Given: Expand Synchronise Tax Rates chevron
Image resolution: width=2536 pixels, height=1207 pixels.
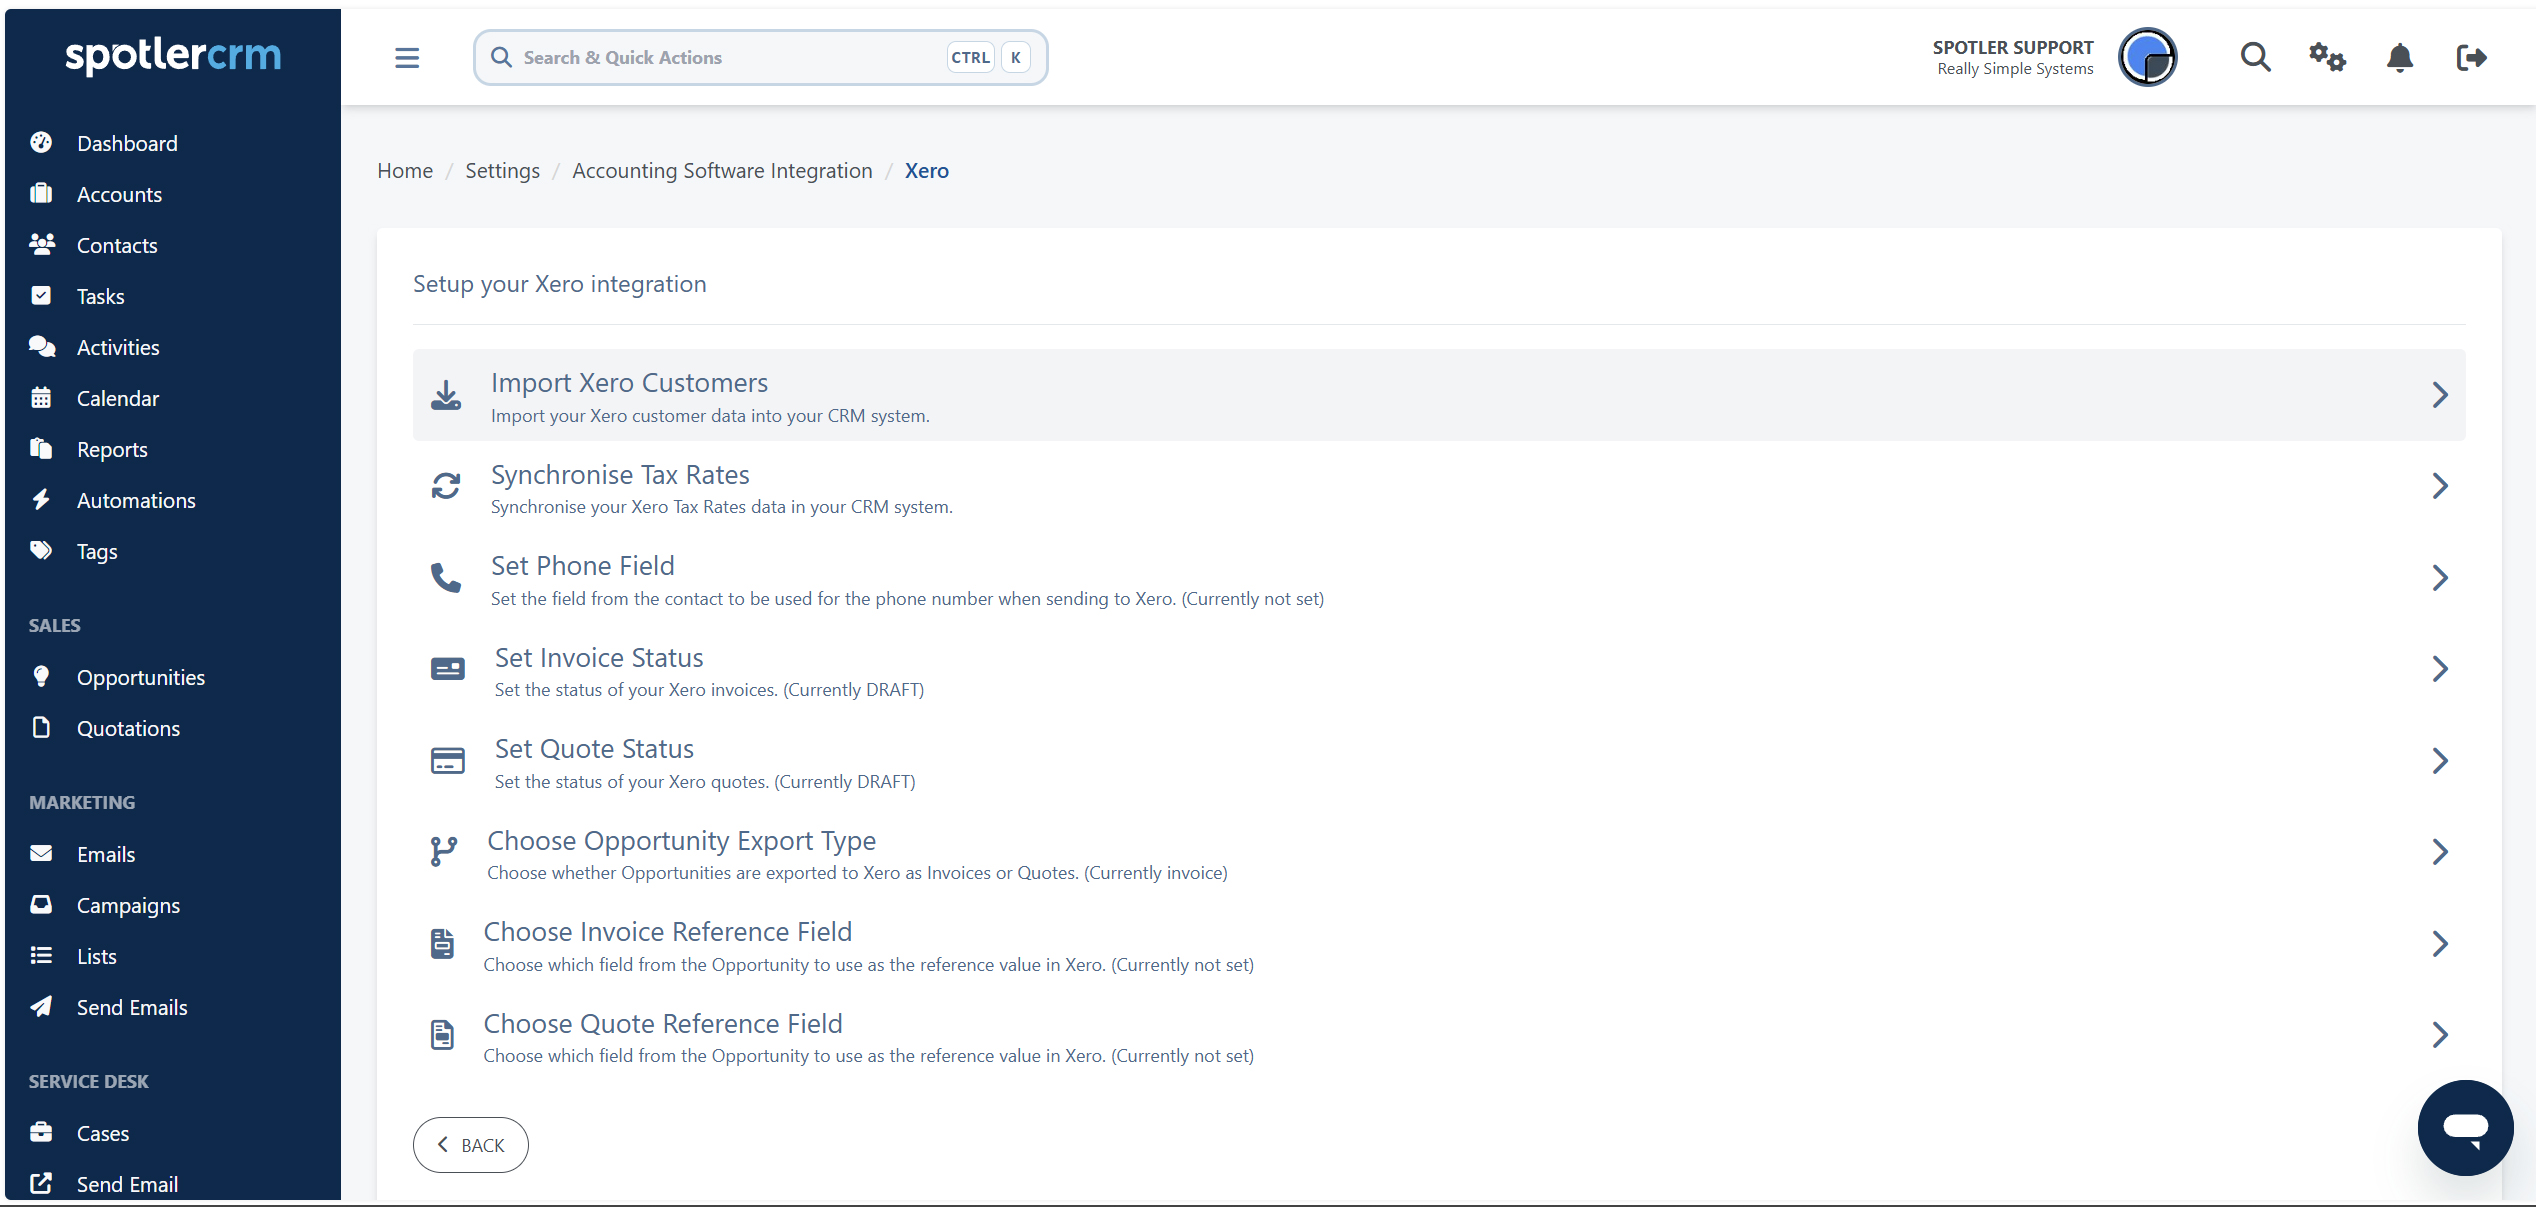Looking at the screenshot, I should pos(2440,486).
